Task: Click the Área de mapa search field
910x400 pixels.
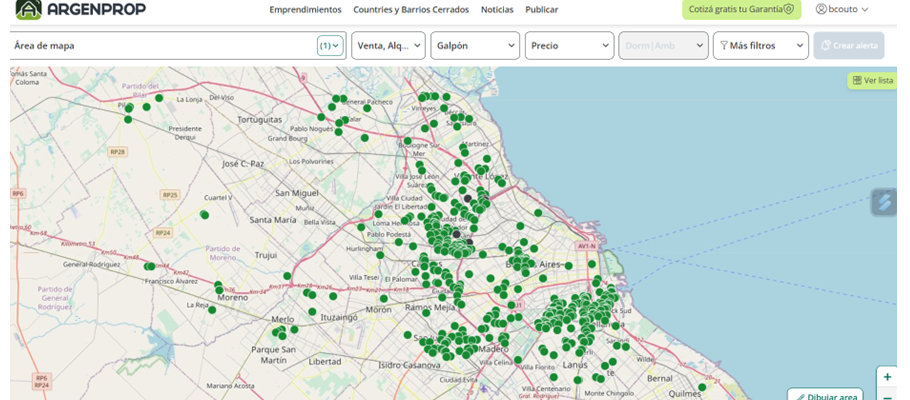Action: click(x=160, y=46)
